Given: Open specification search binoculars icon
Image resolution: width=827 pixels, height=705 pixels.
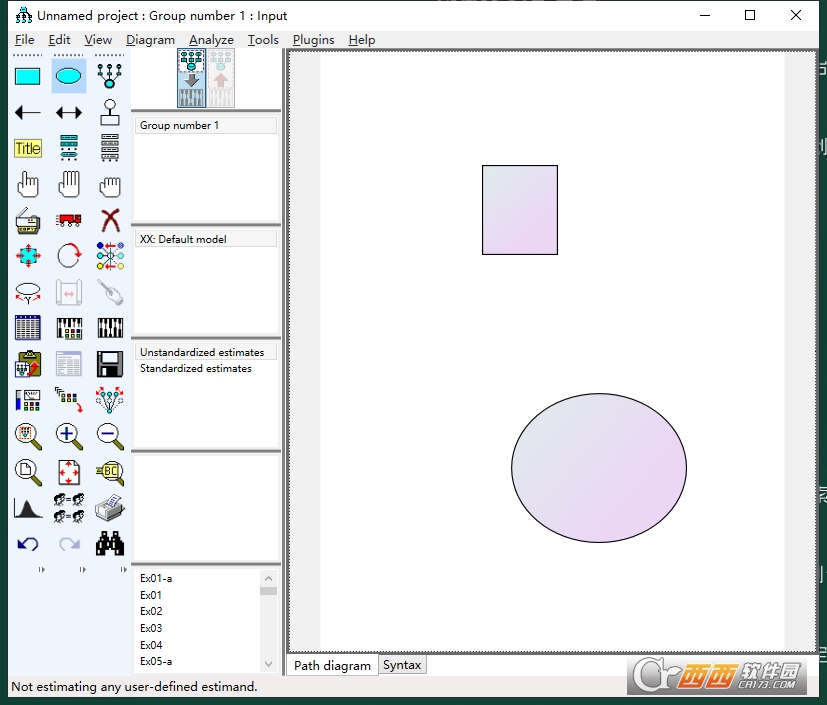Looking at the screenshot, I should (110, 544).
